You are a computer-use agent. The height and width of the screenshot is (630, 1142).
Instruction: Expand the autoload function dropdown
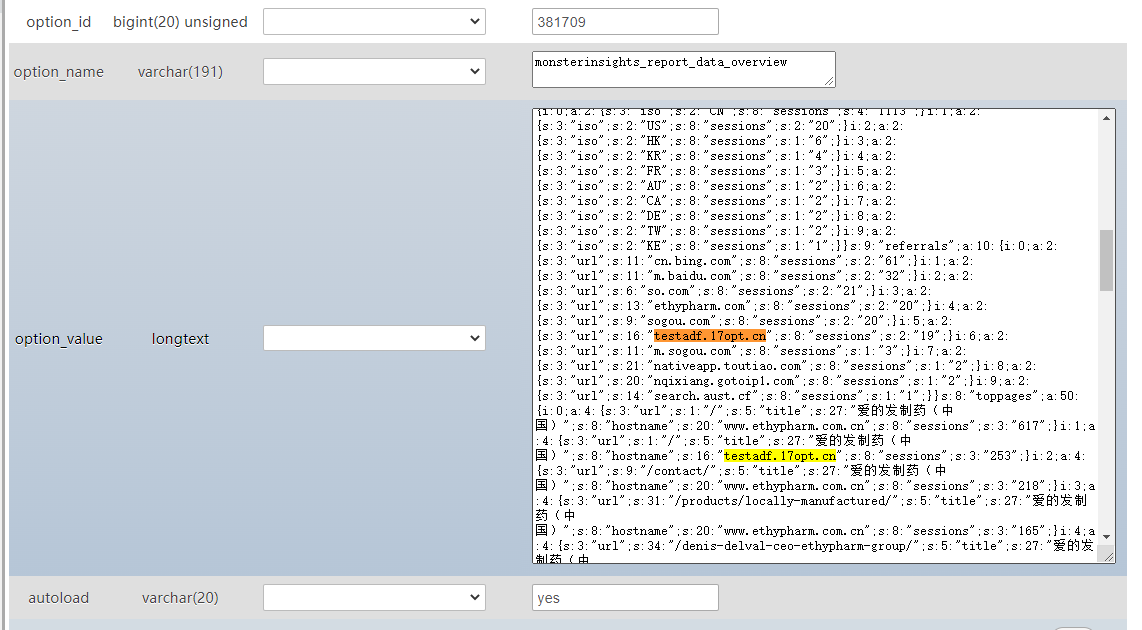tap(374, 598)
